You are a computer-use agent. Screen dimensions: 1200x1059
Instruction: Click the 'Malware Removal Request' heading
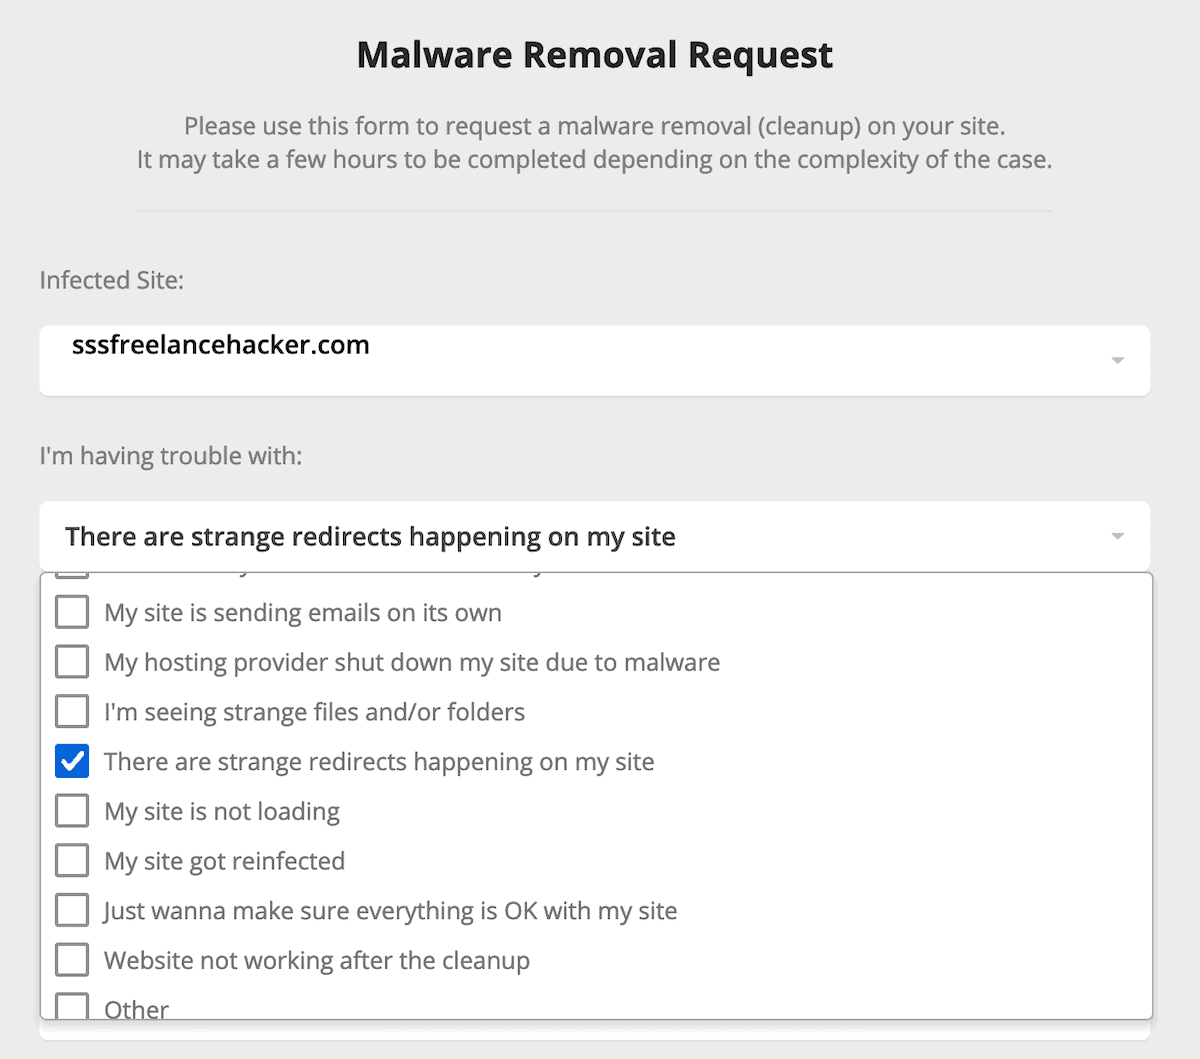pyautogui.click(x=595, y=55)
